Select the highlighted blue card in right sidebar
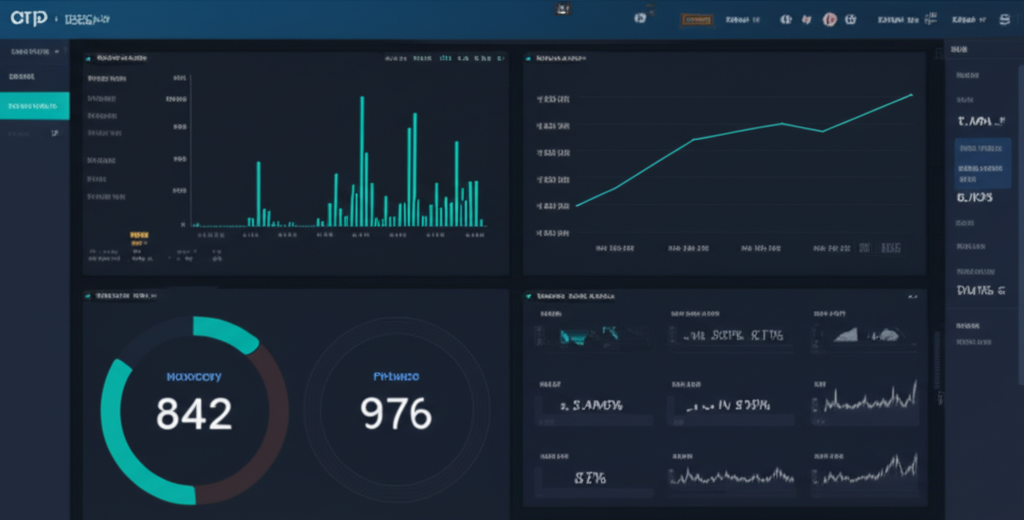This screenshot has width=1024, height=520. coord(982,162)
